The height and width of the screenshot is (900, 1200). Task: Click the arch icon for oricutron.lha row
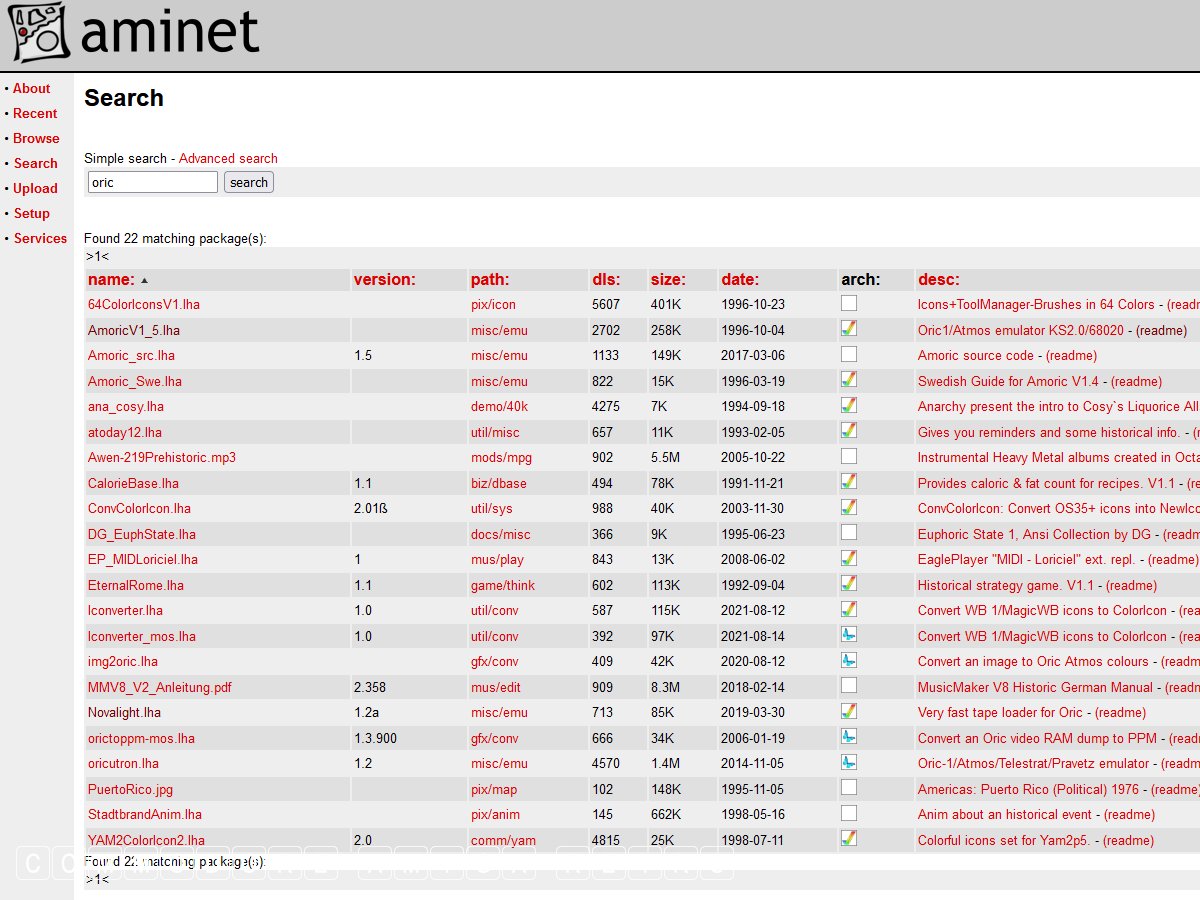click(849, 762)
